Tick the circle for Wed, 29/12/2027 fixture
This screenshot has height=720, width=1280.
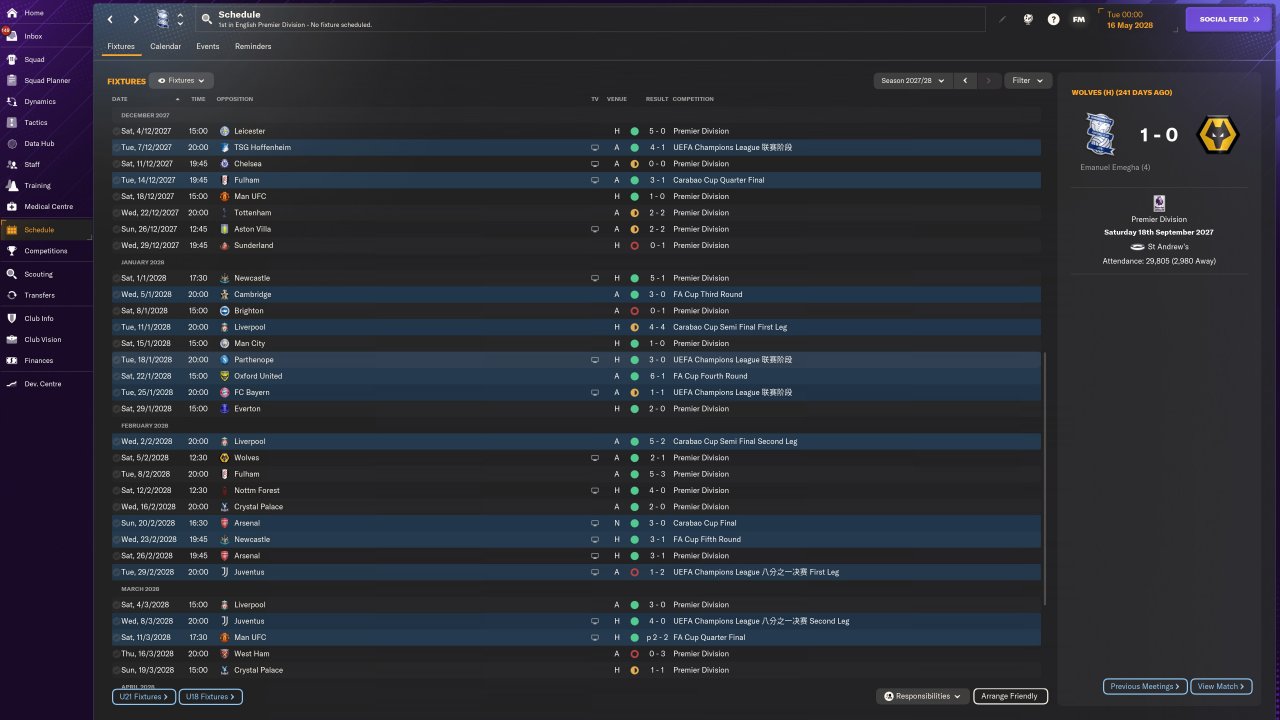pyautogui.click(x=116, y=245)
